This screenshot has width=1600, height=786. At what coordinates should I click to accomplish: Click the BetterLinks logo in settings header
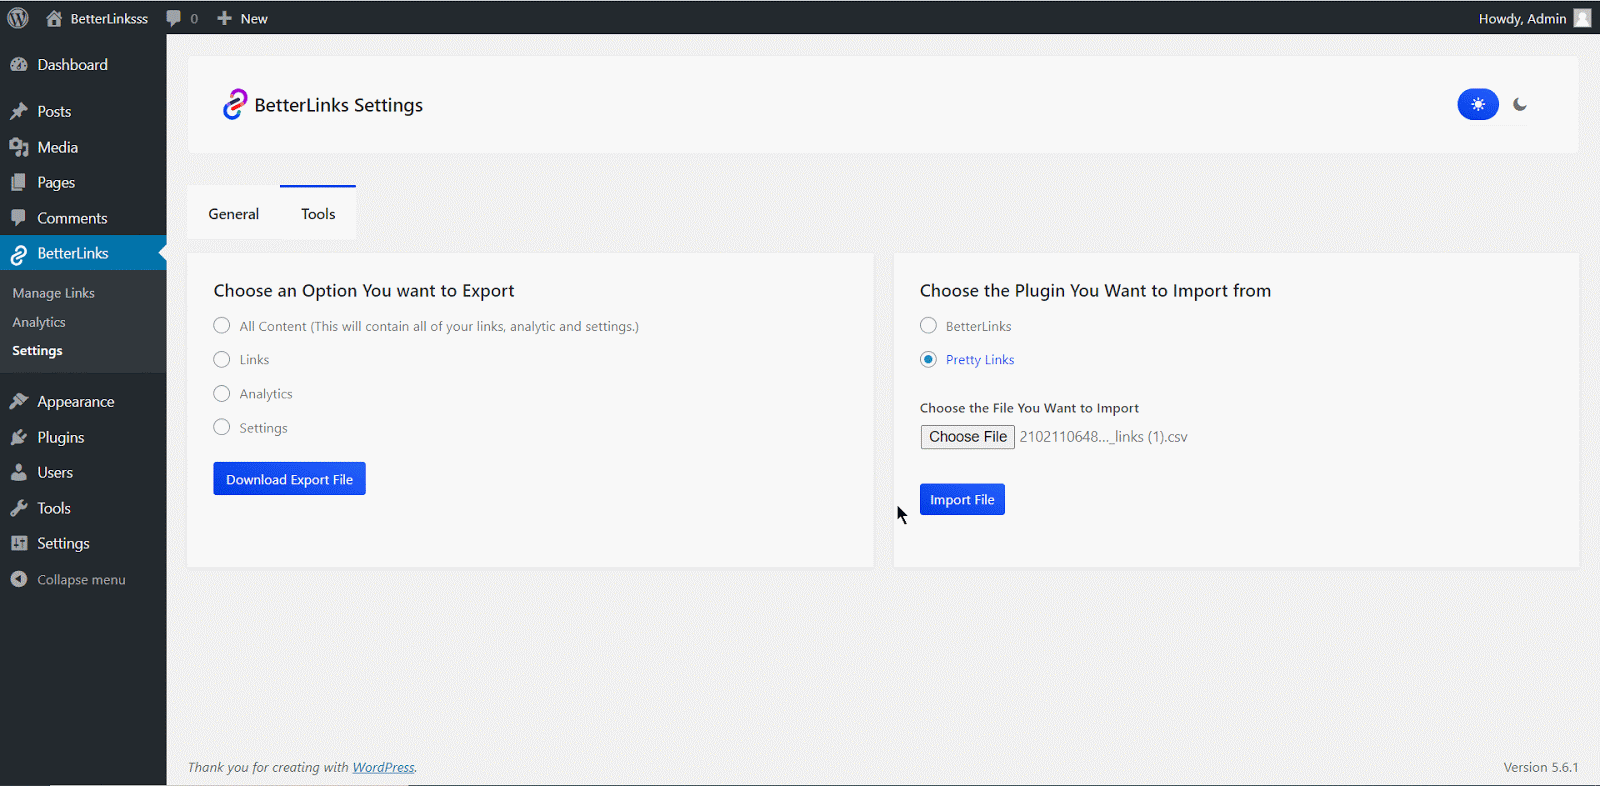pyautogui.click(x=234, y=104)
